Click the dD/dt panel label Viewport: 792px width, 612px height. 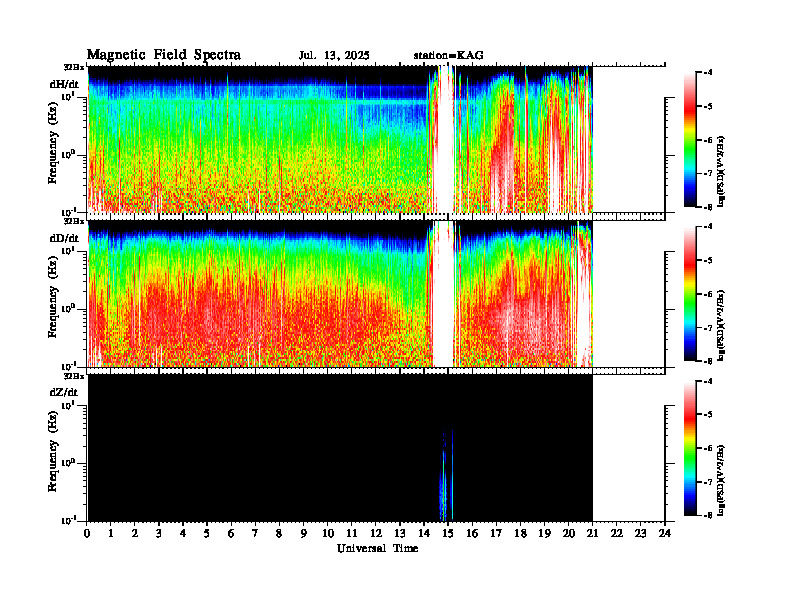coord(64,238)
